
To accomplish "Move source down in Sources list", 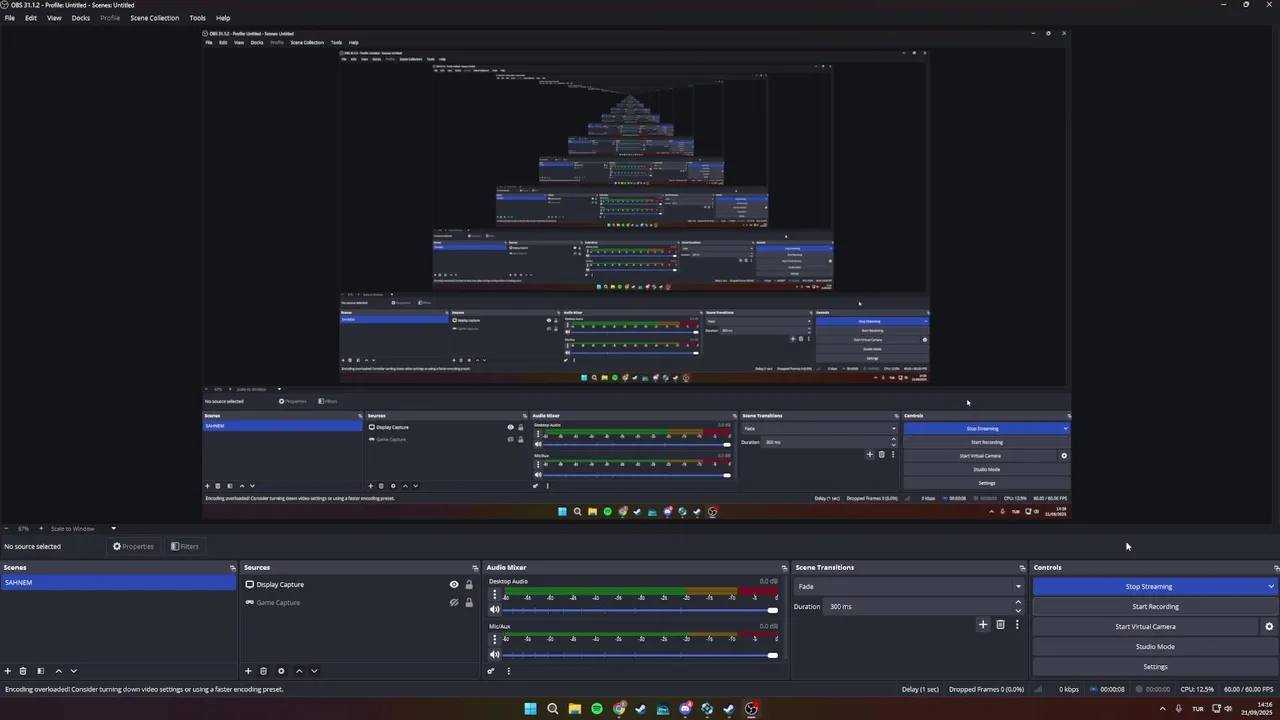I will click(314, 671).
